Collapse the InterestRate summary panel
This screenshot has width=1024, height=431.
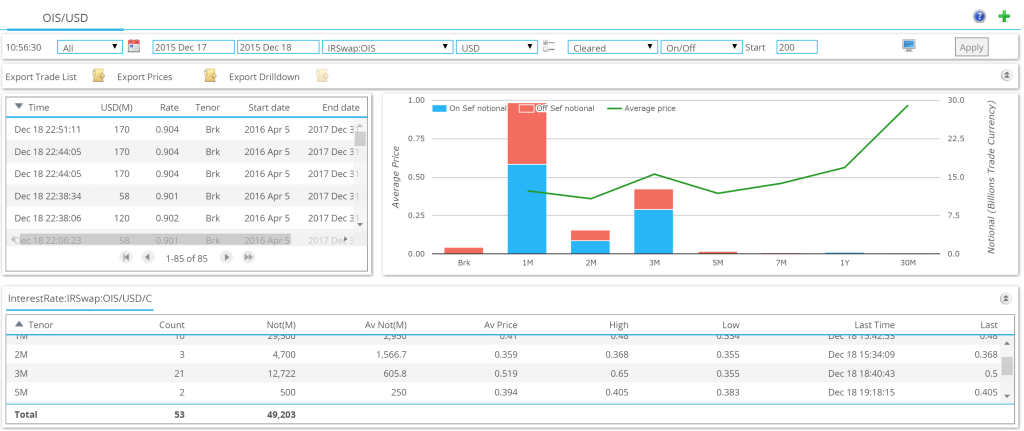coord(1006,298)
